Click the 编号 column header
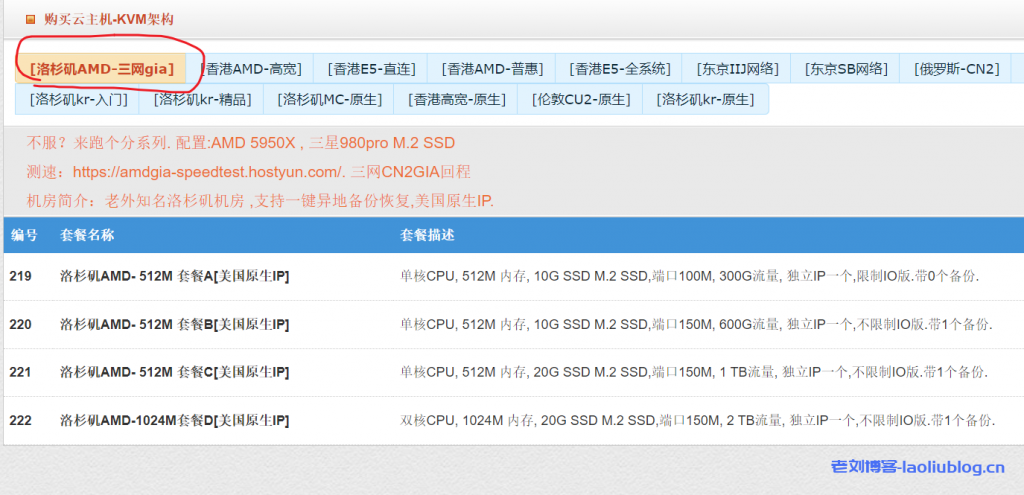 [x=23, y=235]
